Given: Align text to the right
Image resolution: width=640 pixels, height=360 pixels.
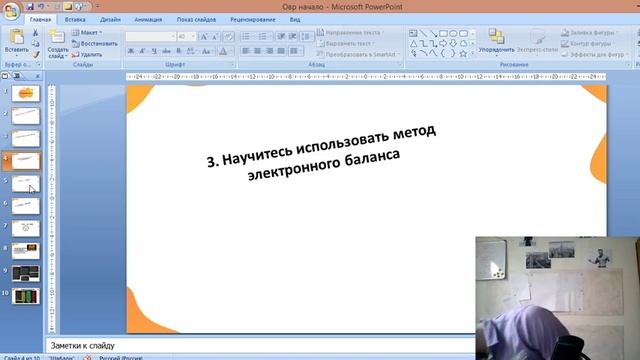Looking at the screenshot, I should point(269,51).
